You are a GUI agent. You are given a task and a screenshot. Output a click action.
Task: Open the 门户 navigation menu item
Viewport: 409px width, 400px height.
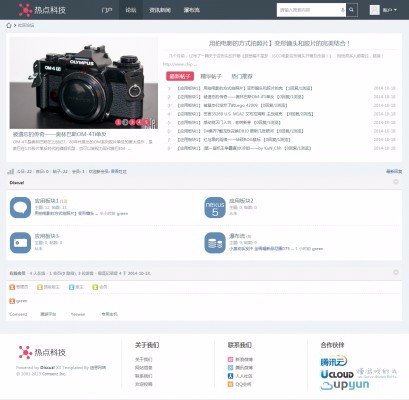coord(107,10)
